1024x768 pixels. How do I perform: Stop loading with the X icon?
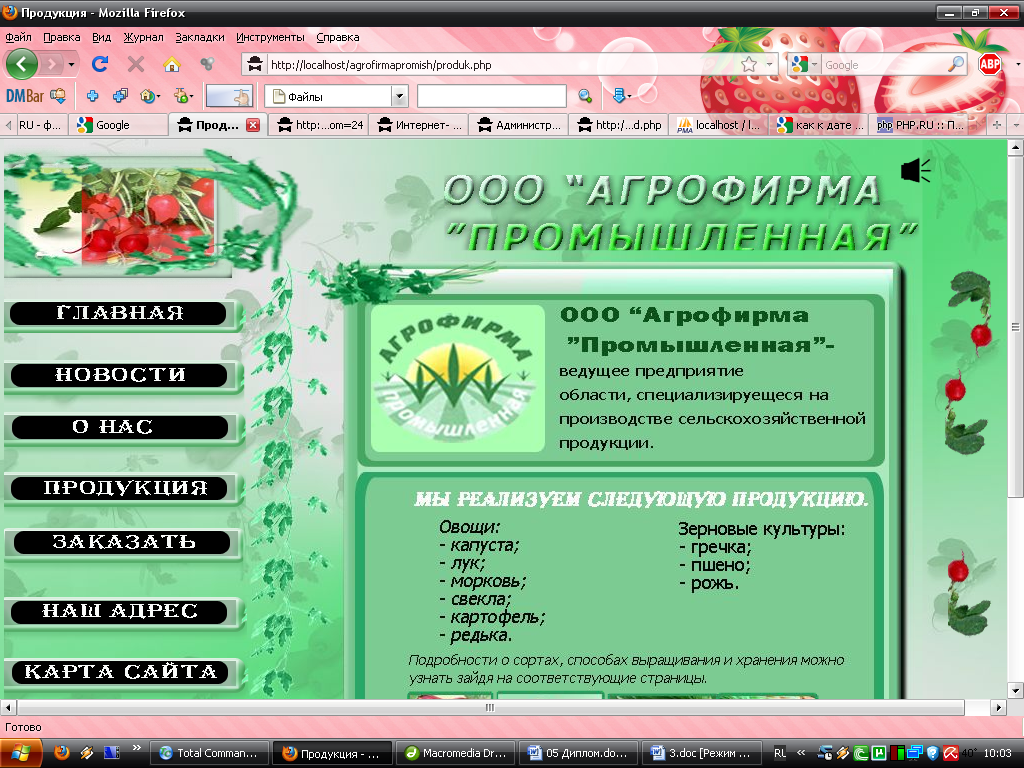coord(136,64)
